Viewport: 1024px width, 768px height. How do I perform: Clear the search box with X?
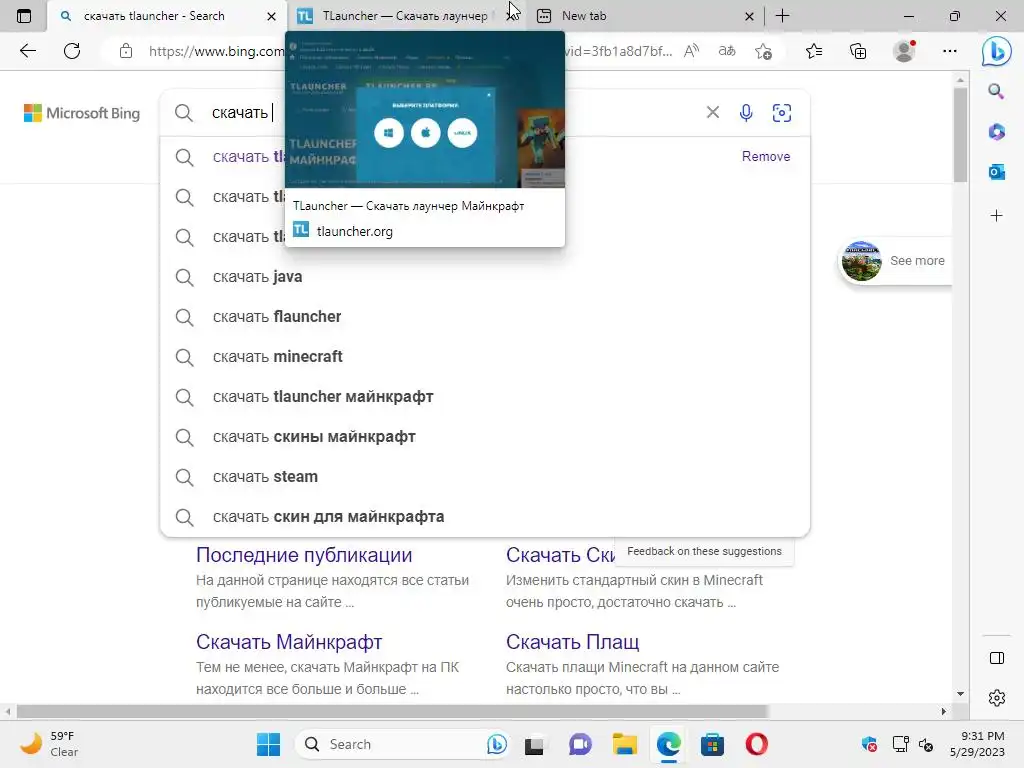pos(712,112)
